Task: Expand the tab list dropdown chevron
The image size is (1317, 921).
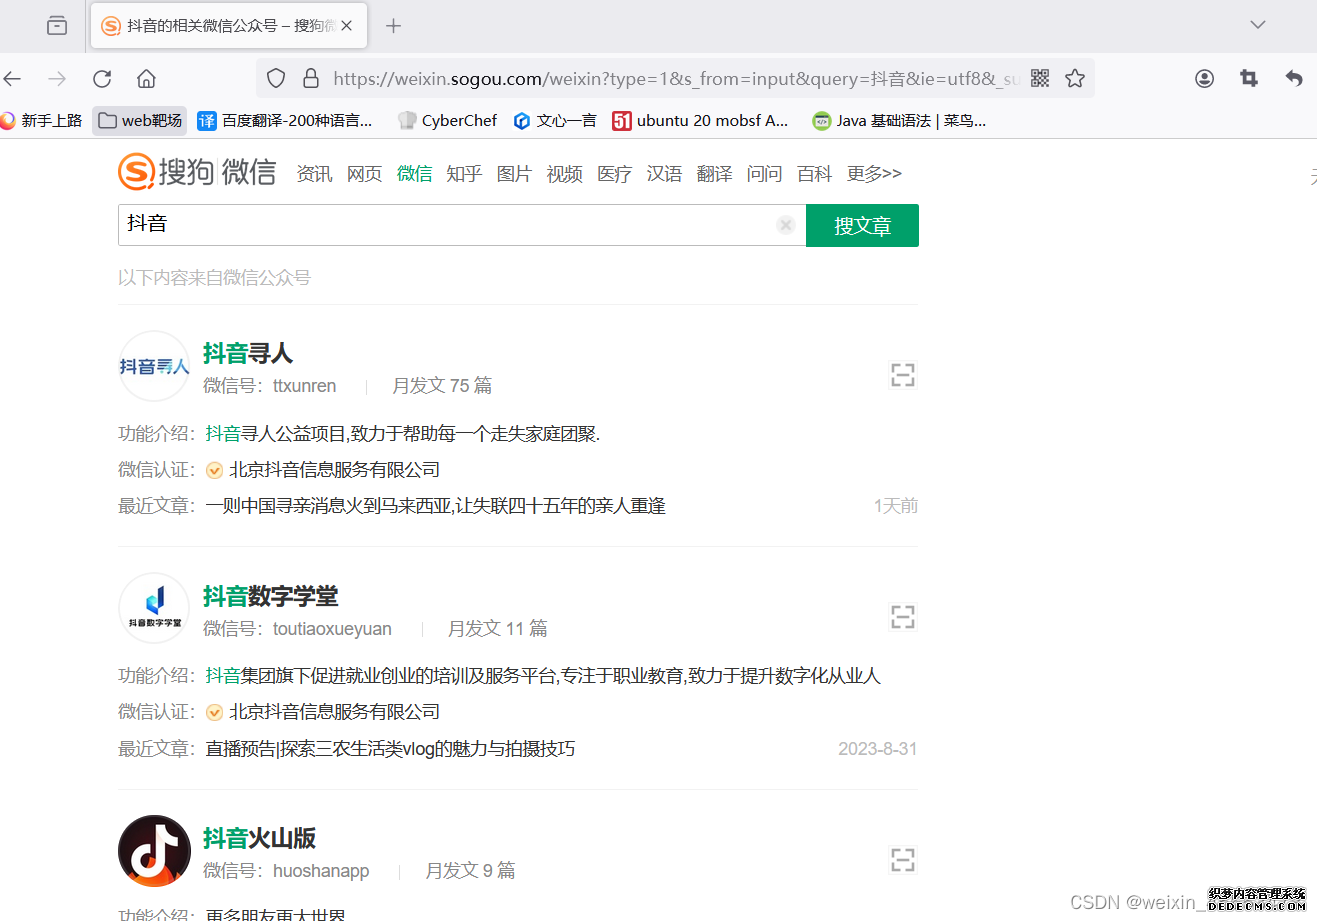Action: (1258, 25)
